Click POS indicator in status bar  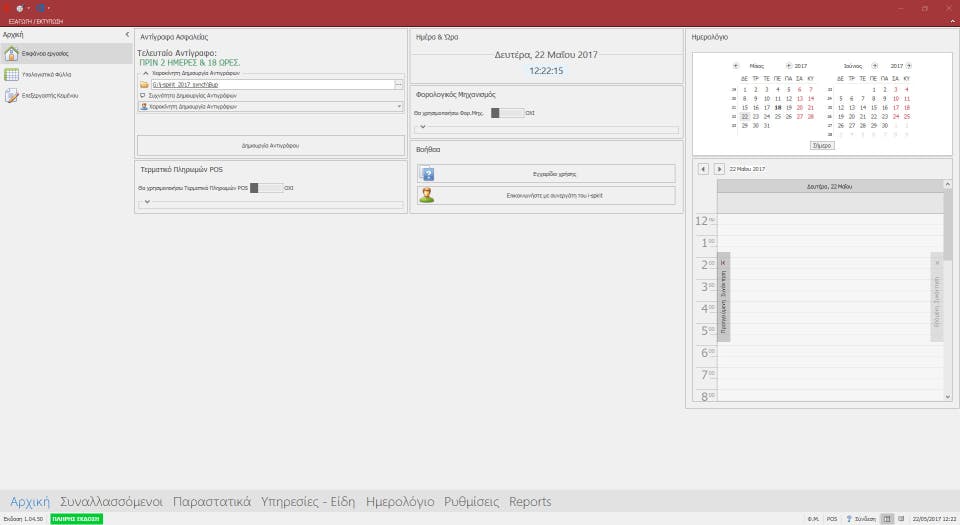point(832,519)
